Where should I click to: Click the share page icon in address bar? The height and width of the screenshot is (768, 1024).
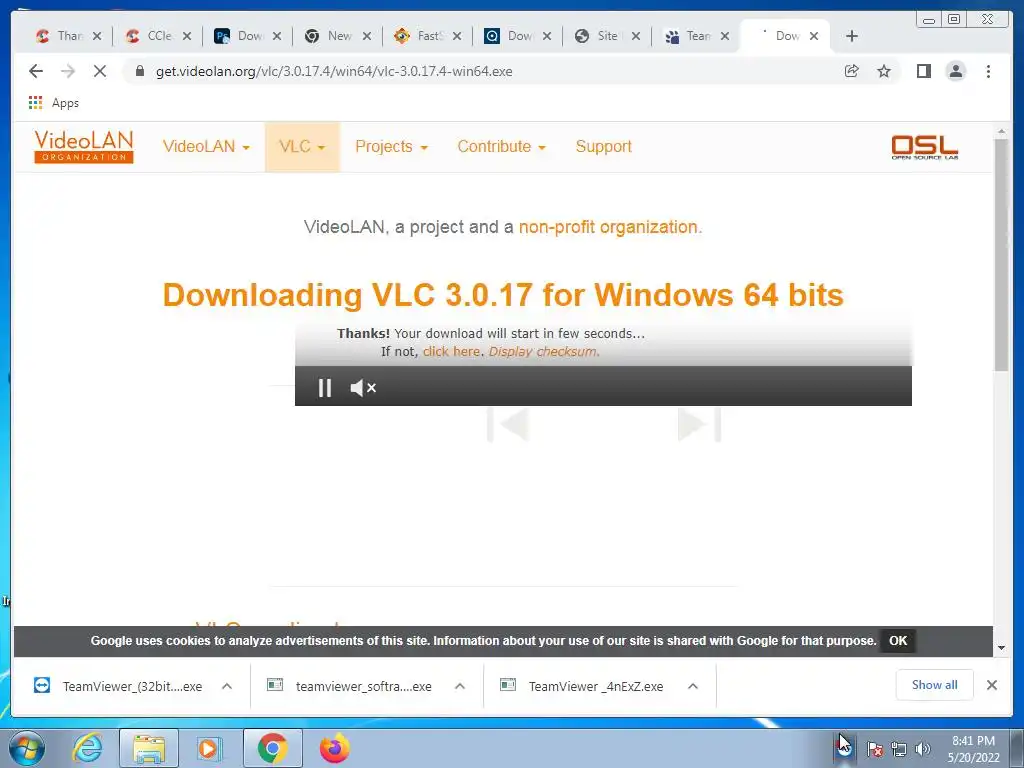pyautogui.click(x=852, y=71)
